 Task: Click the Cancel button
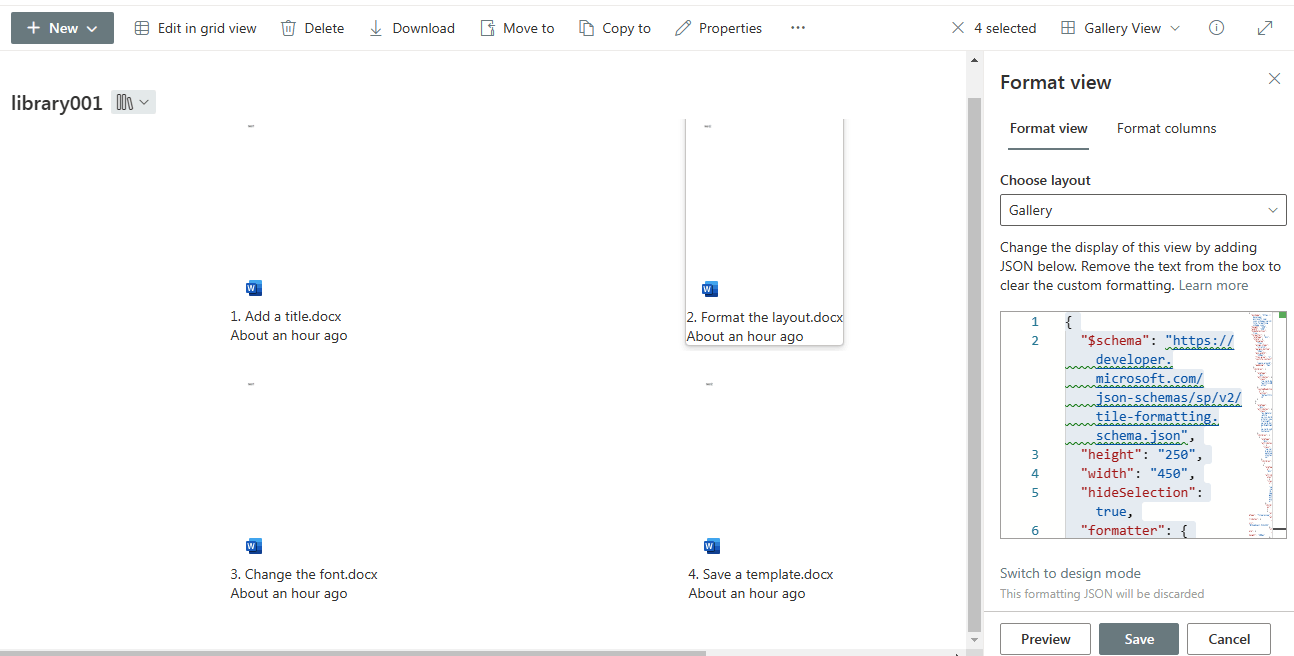(1229, 639)
